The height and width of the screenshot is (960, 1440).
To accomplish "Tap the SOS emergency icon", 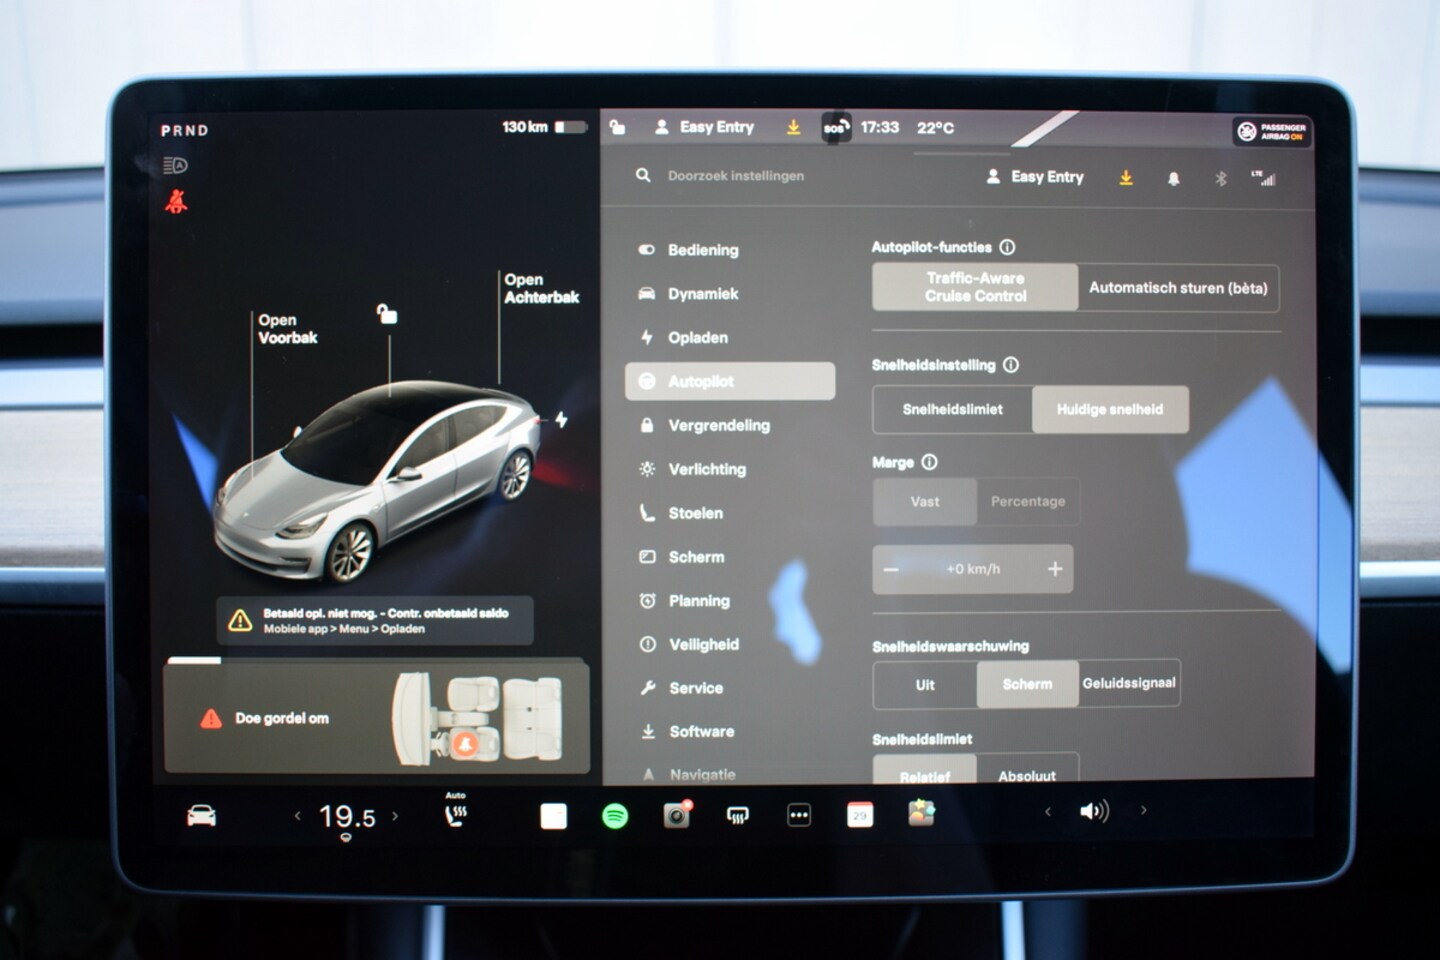I will pyautogui.click(x=836, y=127).
